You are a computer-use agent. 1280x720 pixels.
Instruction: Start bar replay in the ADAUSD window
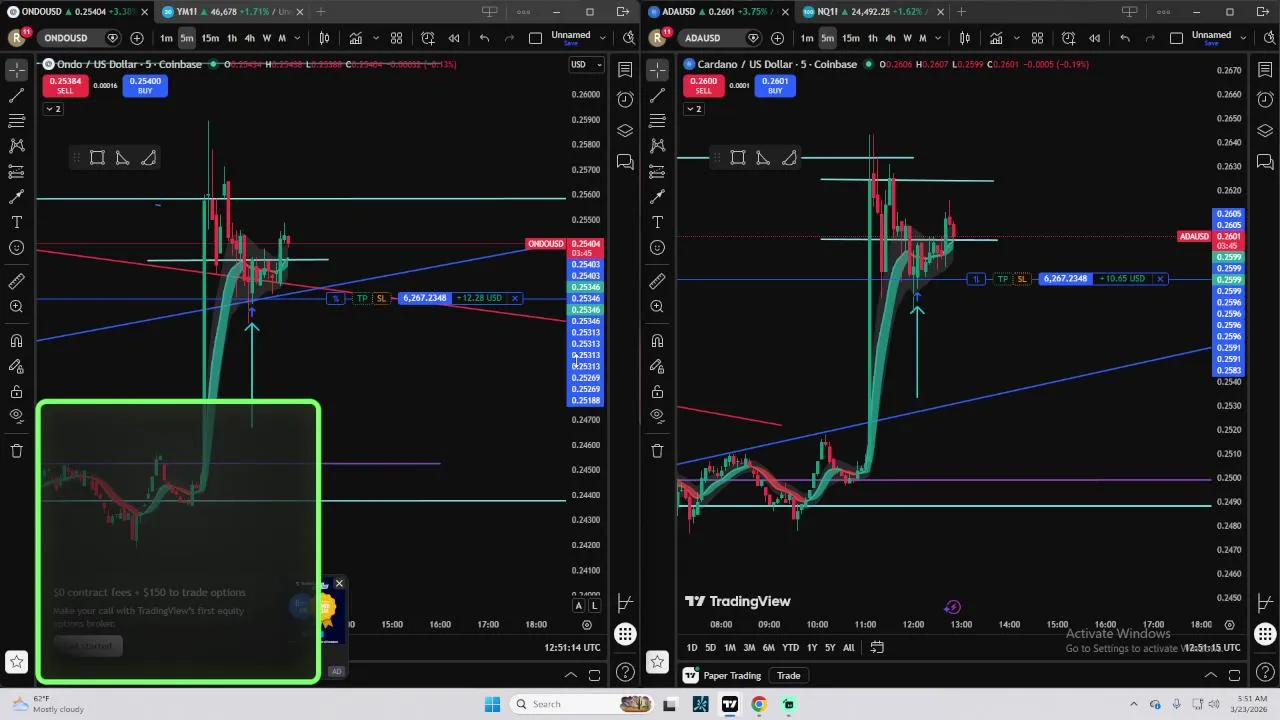1094,38
